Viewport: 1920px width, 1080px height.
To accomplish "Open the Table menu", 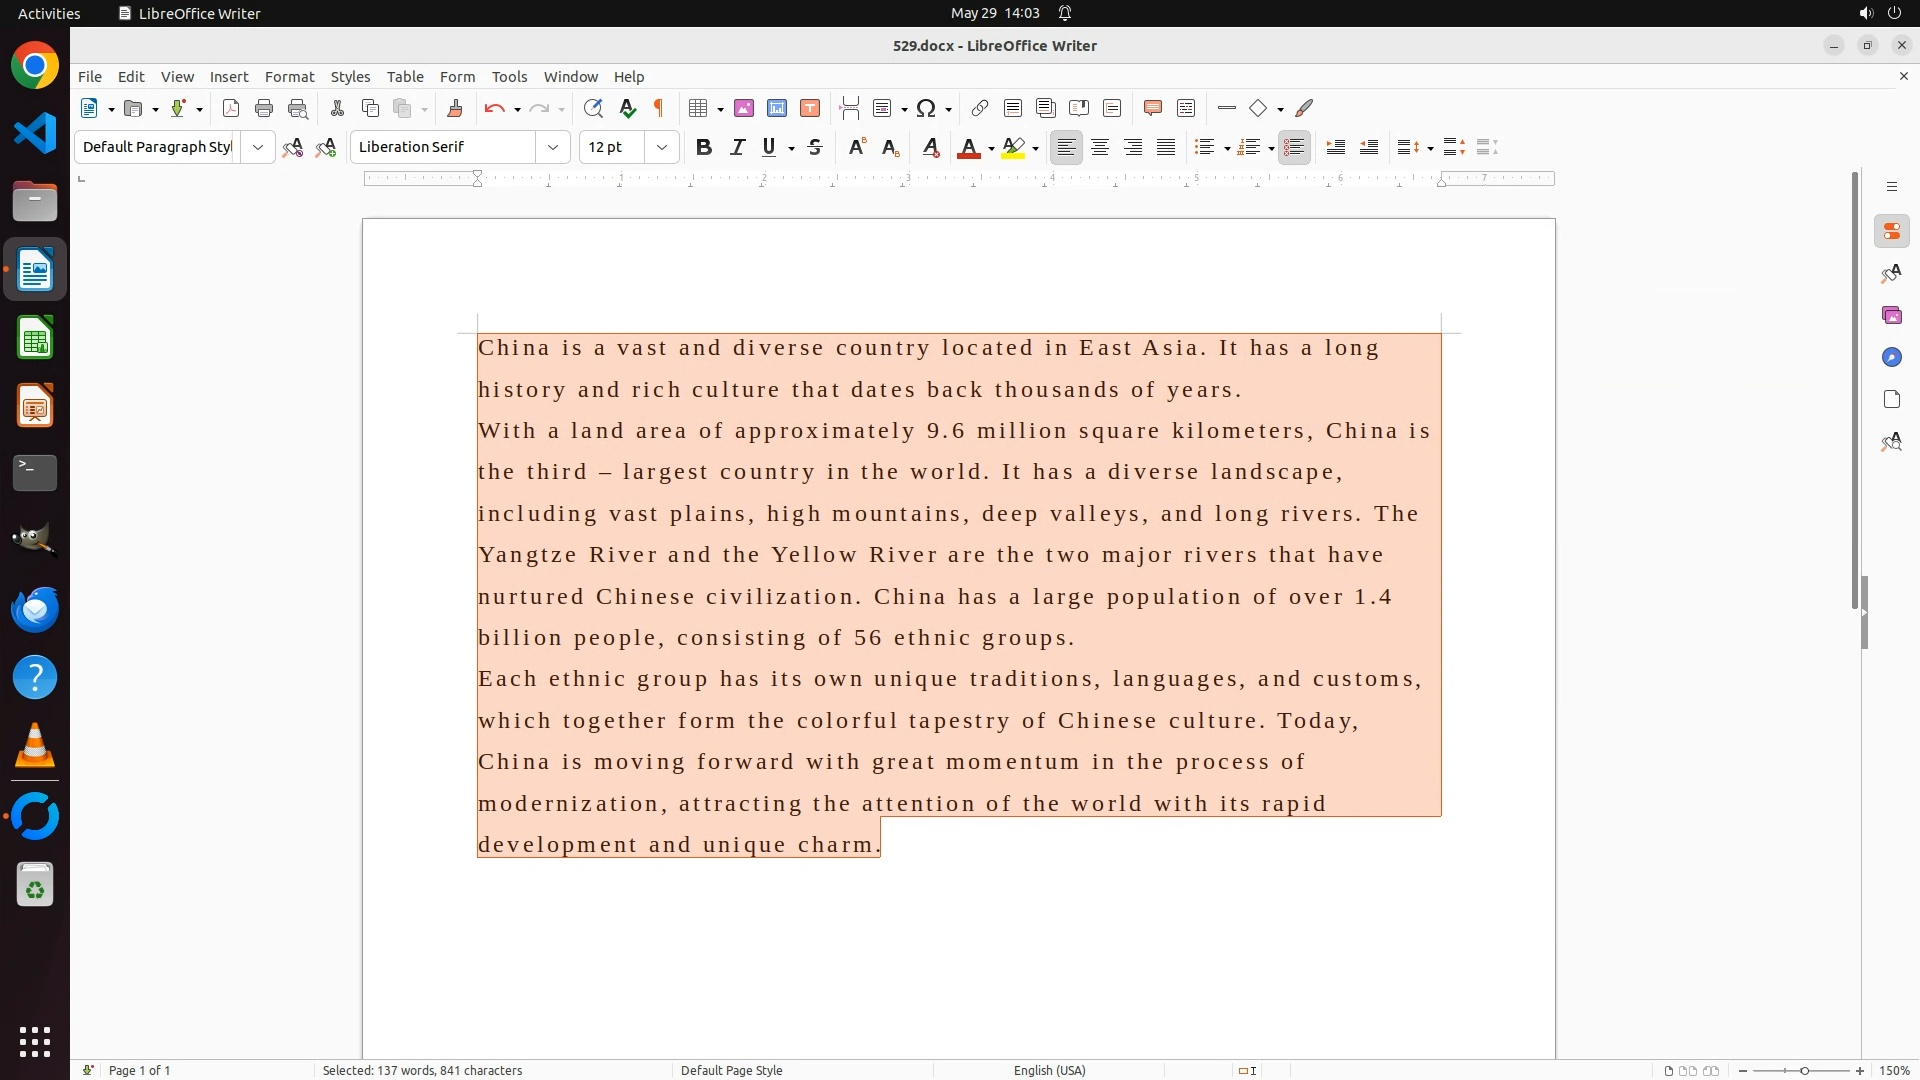I will click(x=405, y=77).
